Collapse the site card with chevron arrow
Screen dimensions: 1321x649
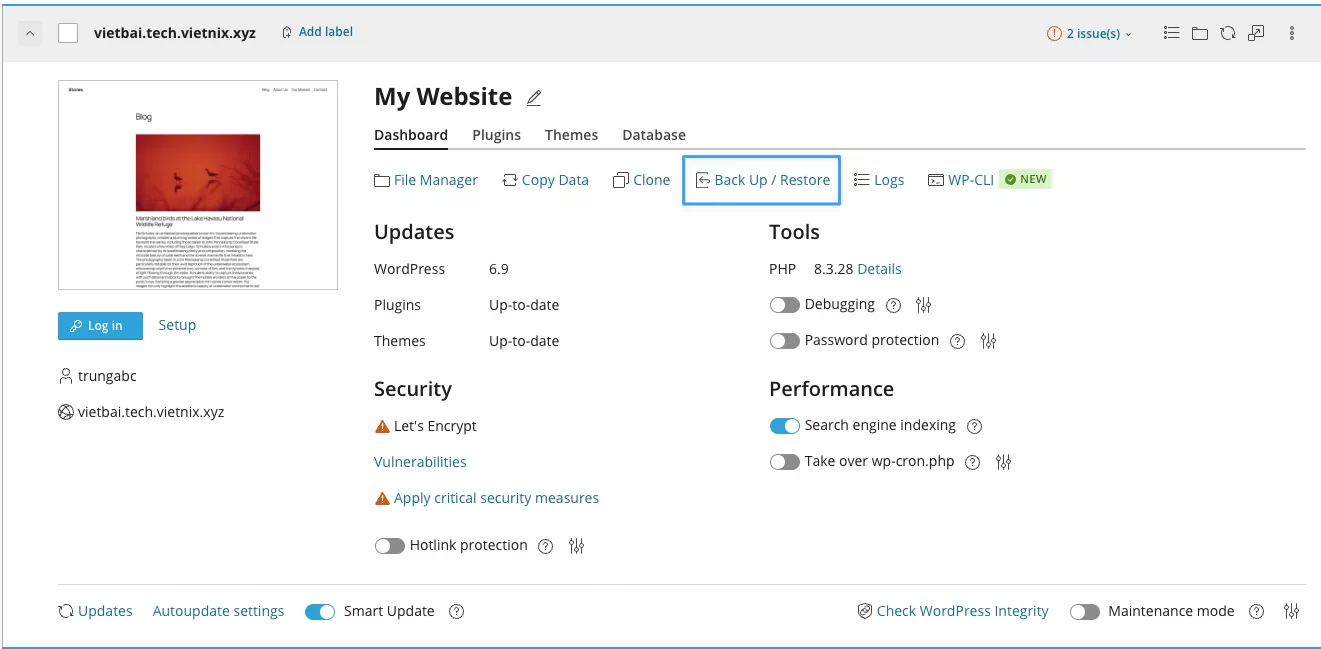pos(30,33)
